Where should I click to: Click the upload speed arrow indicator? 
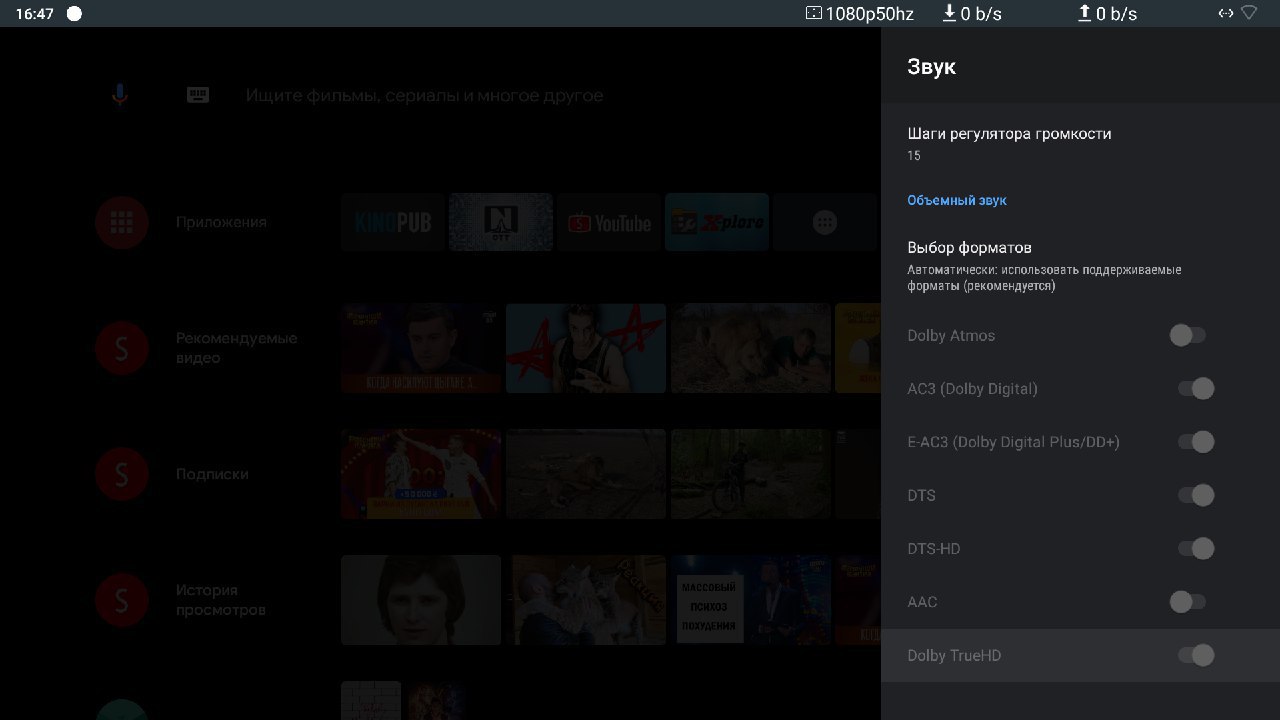1084,13
